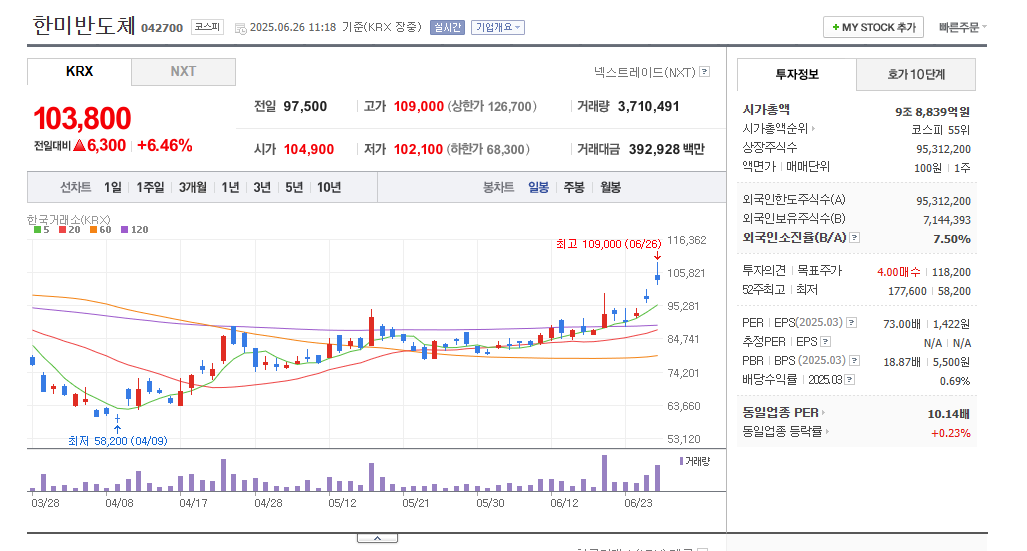1027x551 pixels.
Task: Click the 코스피 market label
Action: 207,27
